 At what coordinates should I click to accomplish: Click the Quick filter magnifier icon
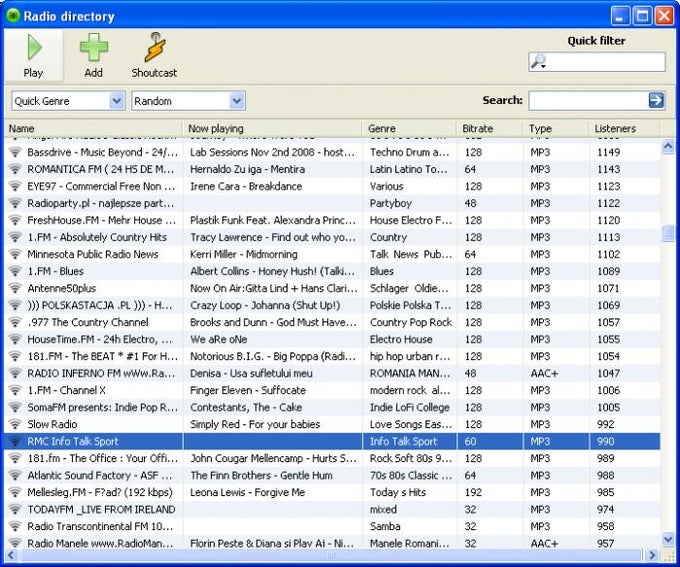(x=539, y=62)
